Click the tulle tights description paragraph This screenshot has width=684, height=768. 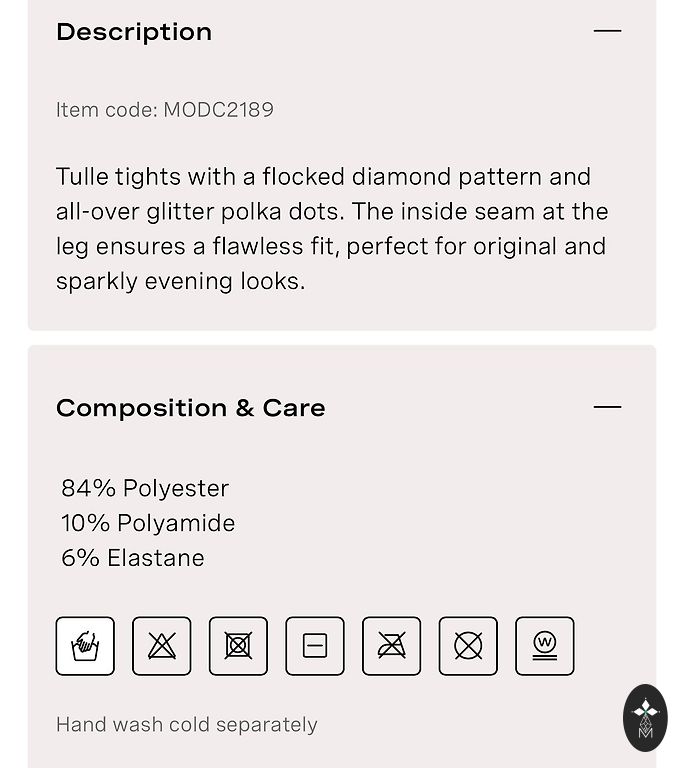332,229
